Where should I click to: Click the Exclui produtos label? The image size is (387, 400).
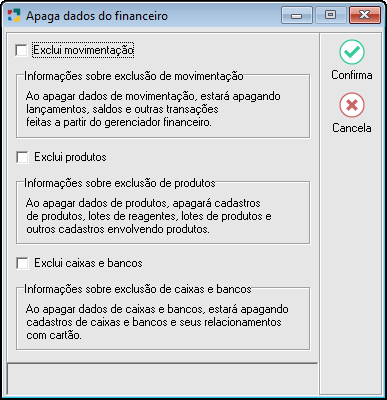[70, 157]
